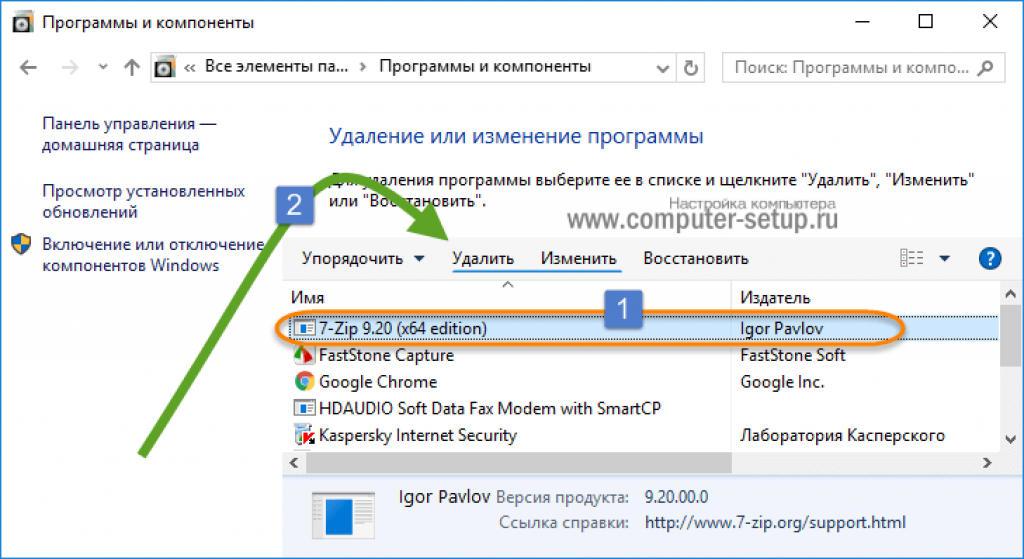
Task: Open Просмотр установленных обновлений link
Action: (144, 201)
